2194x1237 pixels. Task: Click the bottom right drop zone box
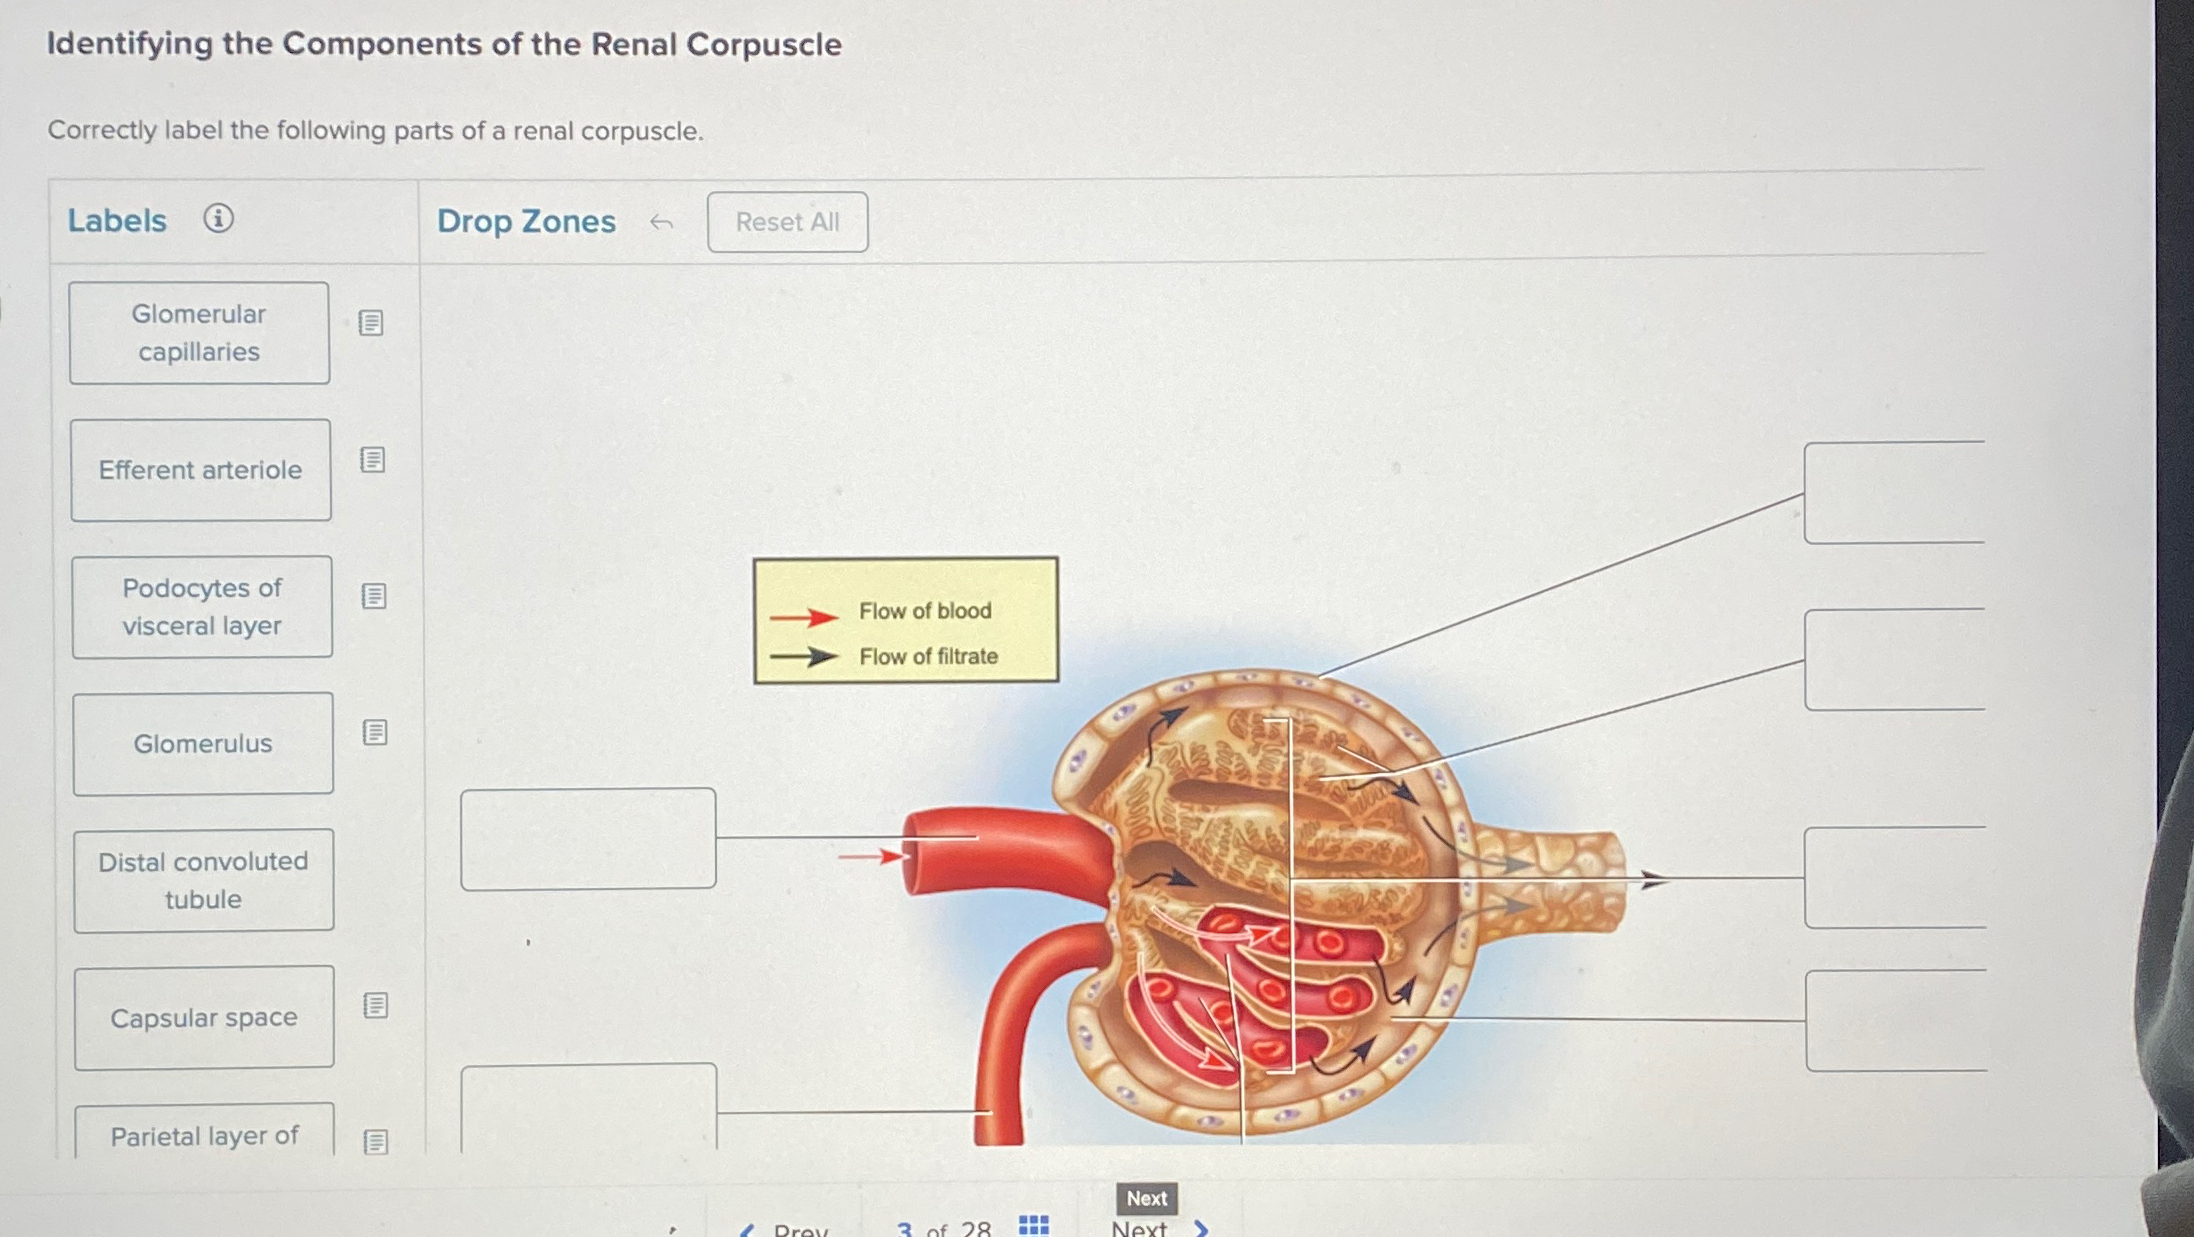coord(1896,1021)
